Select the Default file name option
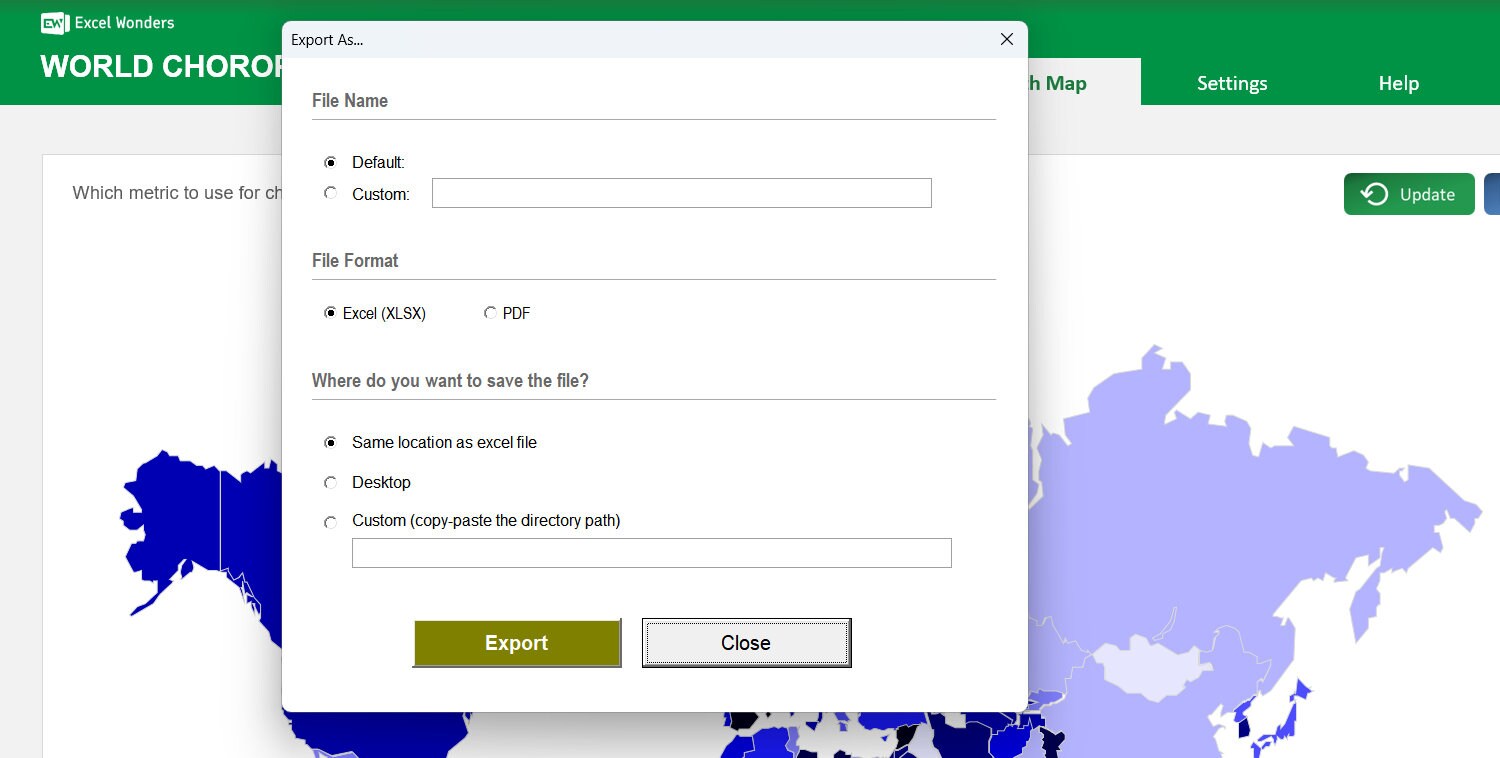 click(330, 162)
